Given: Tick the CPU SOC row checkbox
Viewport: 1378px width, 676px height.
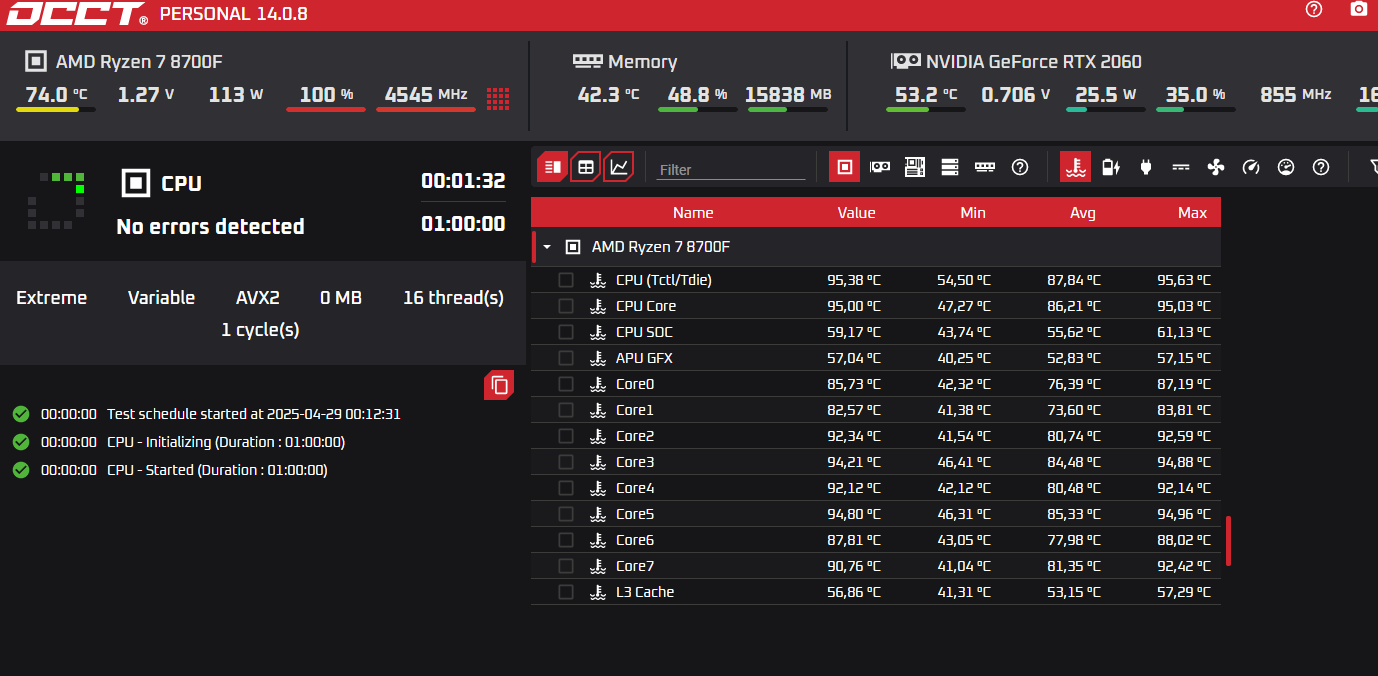Looking at the screenshot, I should tap(566, 332).
